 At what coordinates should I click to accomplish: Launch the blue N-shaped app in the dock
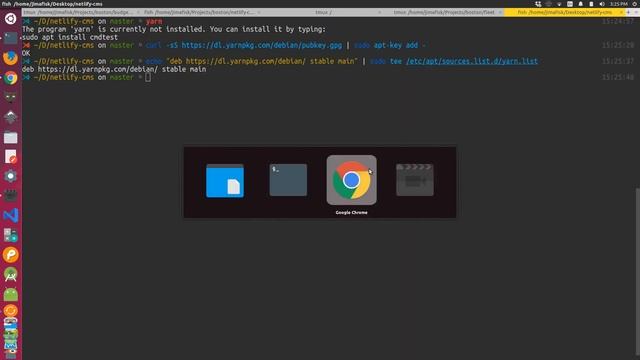click(11, 216)
